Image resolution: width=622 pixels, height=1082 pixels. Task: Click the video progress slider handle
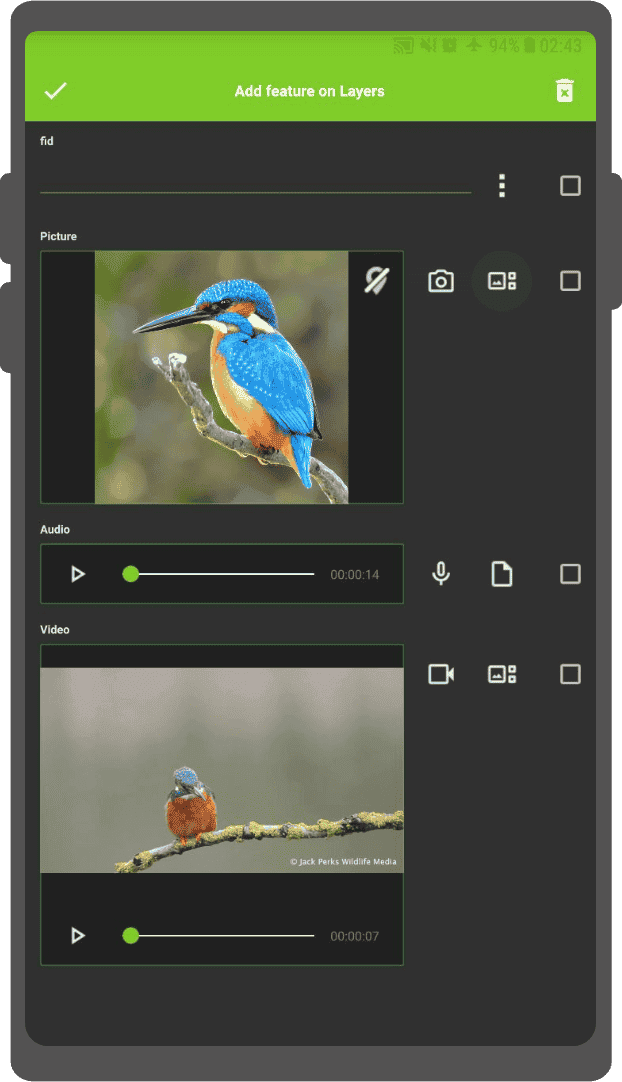pos(130,936)
